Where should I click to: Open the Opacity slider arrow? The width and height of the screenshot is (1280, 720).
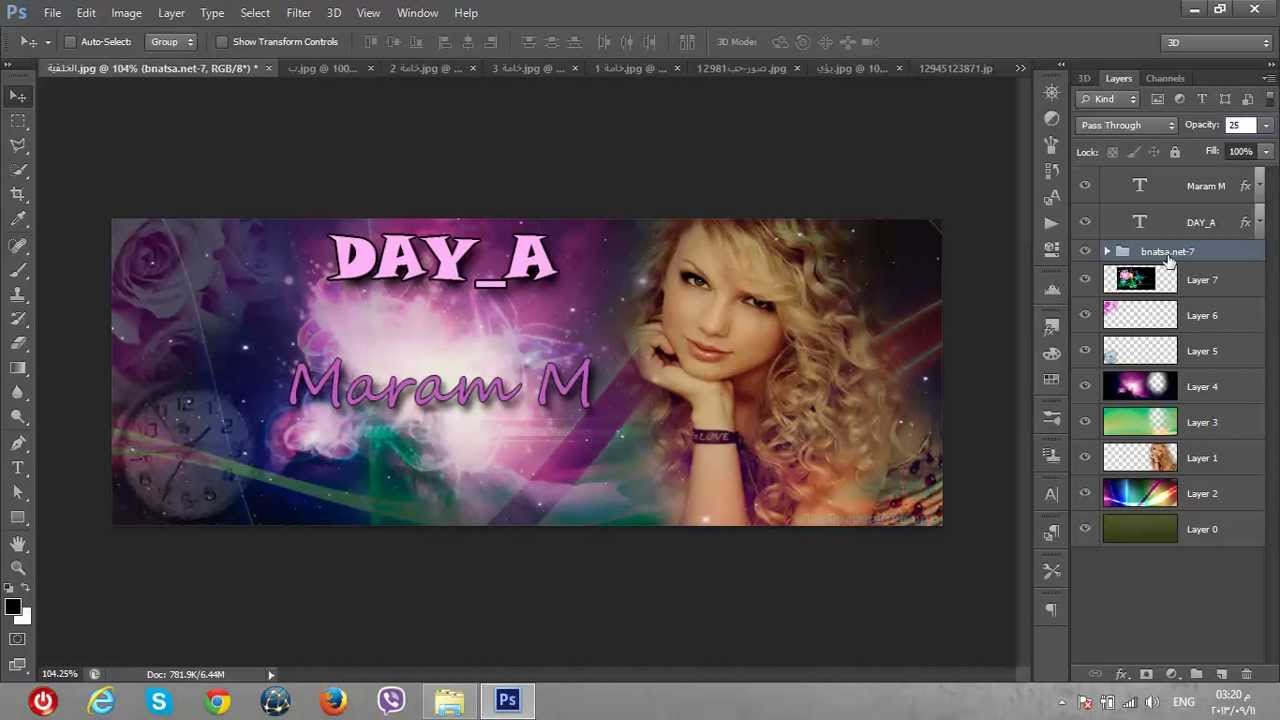[x=1266, y=125]
